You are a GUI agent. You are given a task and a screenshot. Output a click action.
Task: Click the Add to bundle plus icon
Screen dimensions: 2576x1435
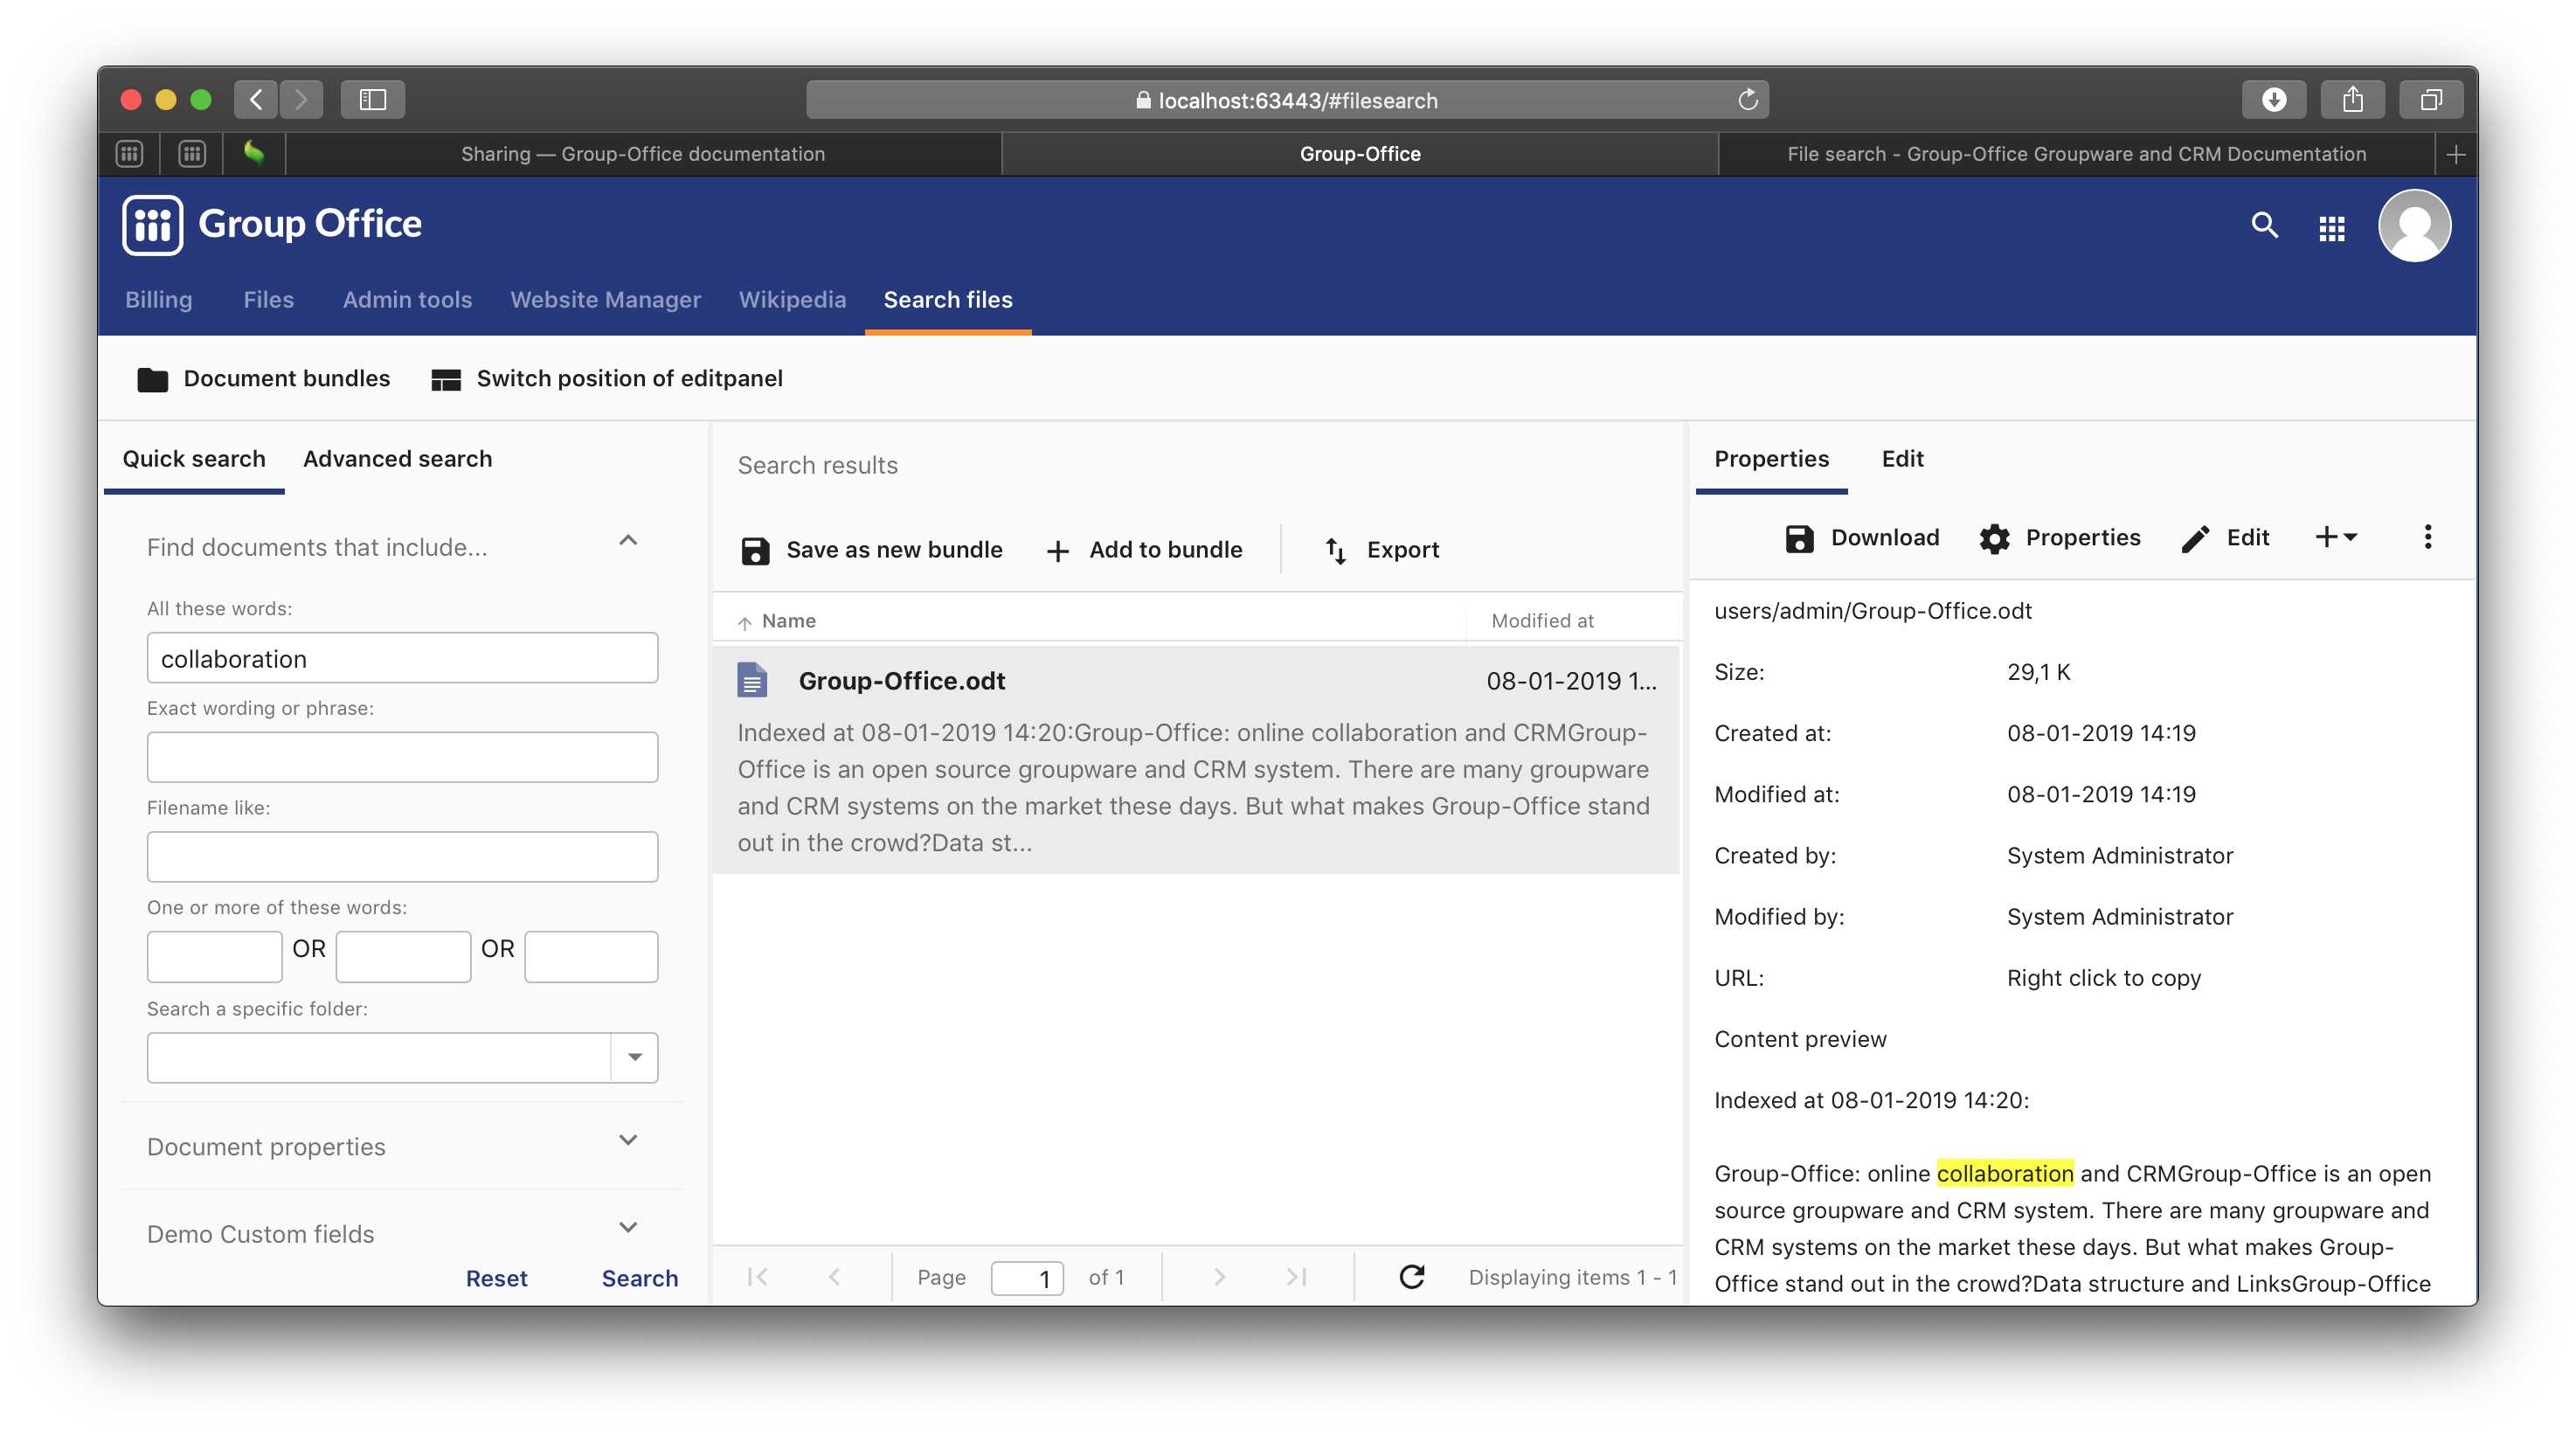pyautogui.click(x=1058, y=551)
